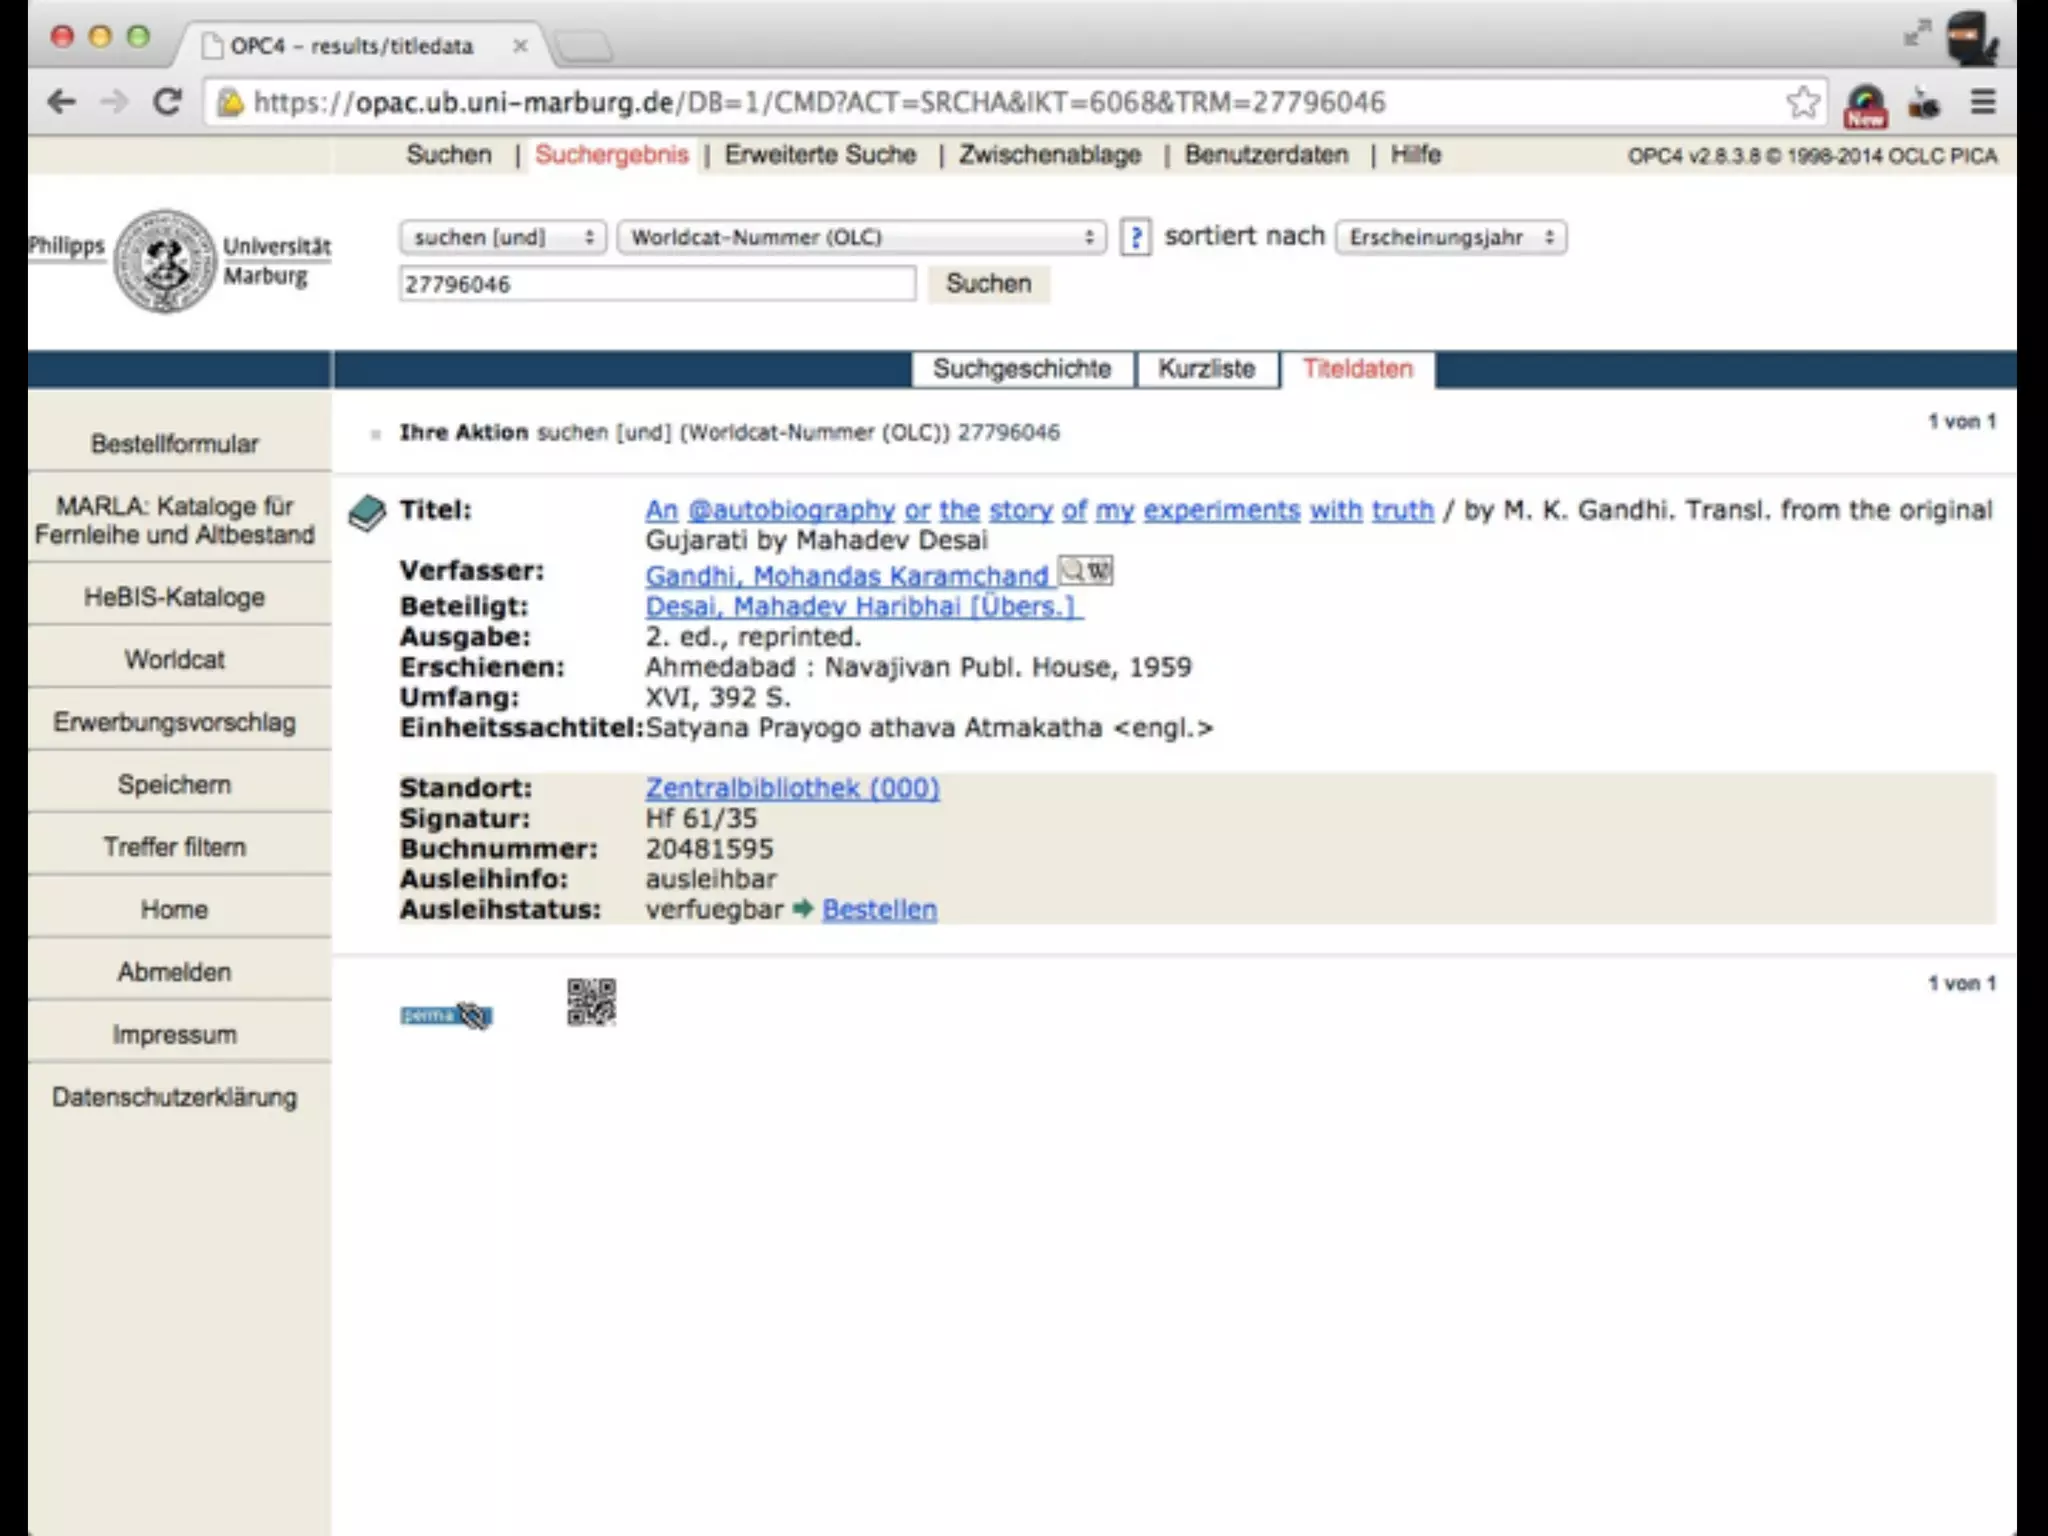
Task: Open the Suchgeschichte tab
Action: point(1022,369)
